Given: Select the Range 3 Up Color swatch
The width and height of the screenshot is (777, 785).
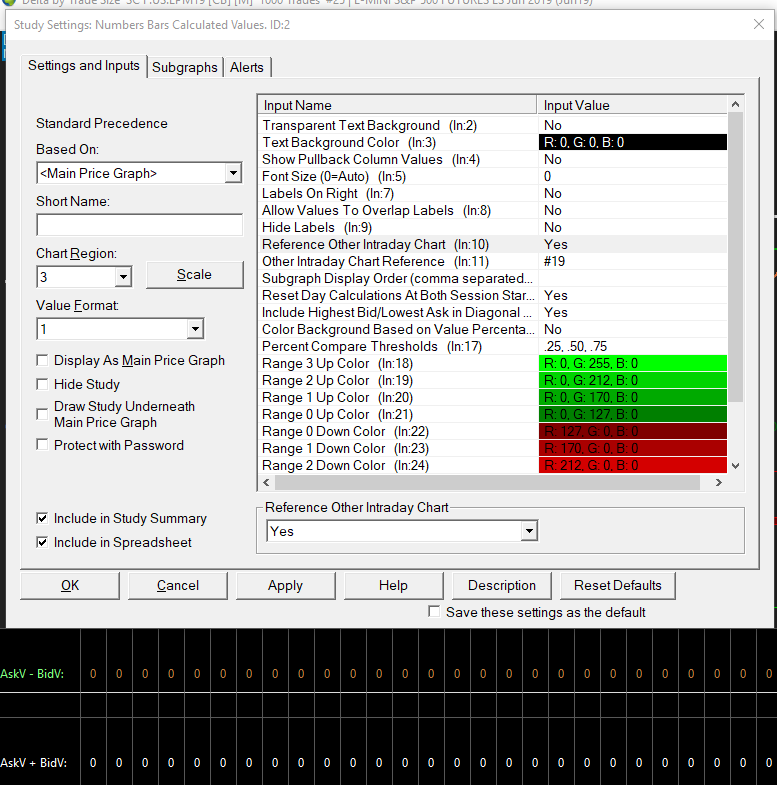Looking at the screenshot, I should coord(632,363).
